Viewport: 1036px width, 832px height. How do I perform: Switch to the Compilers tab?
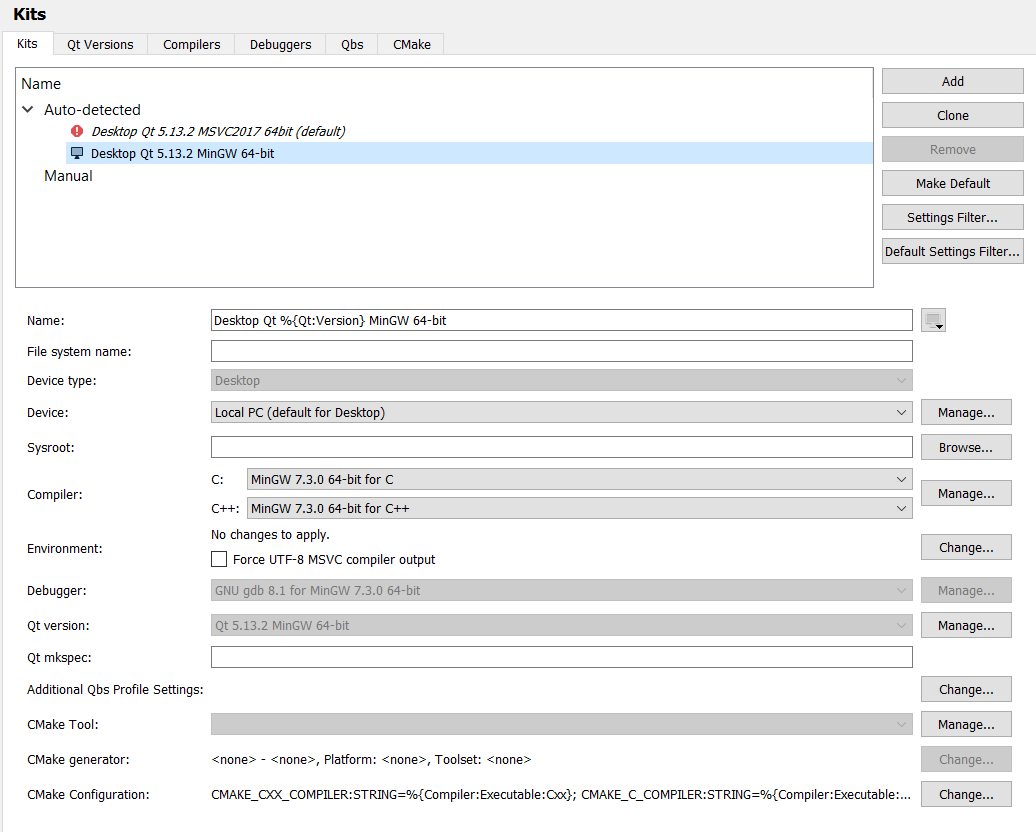coord(192,44)
